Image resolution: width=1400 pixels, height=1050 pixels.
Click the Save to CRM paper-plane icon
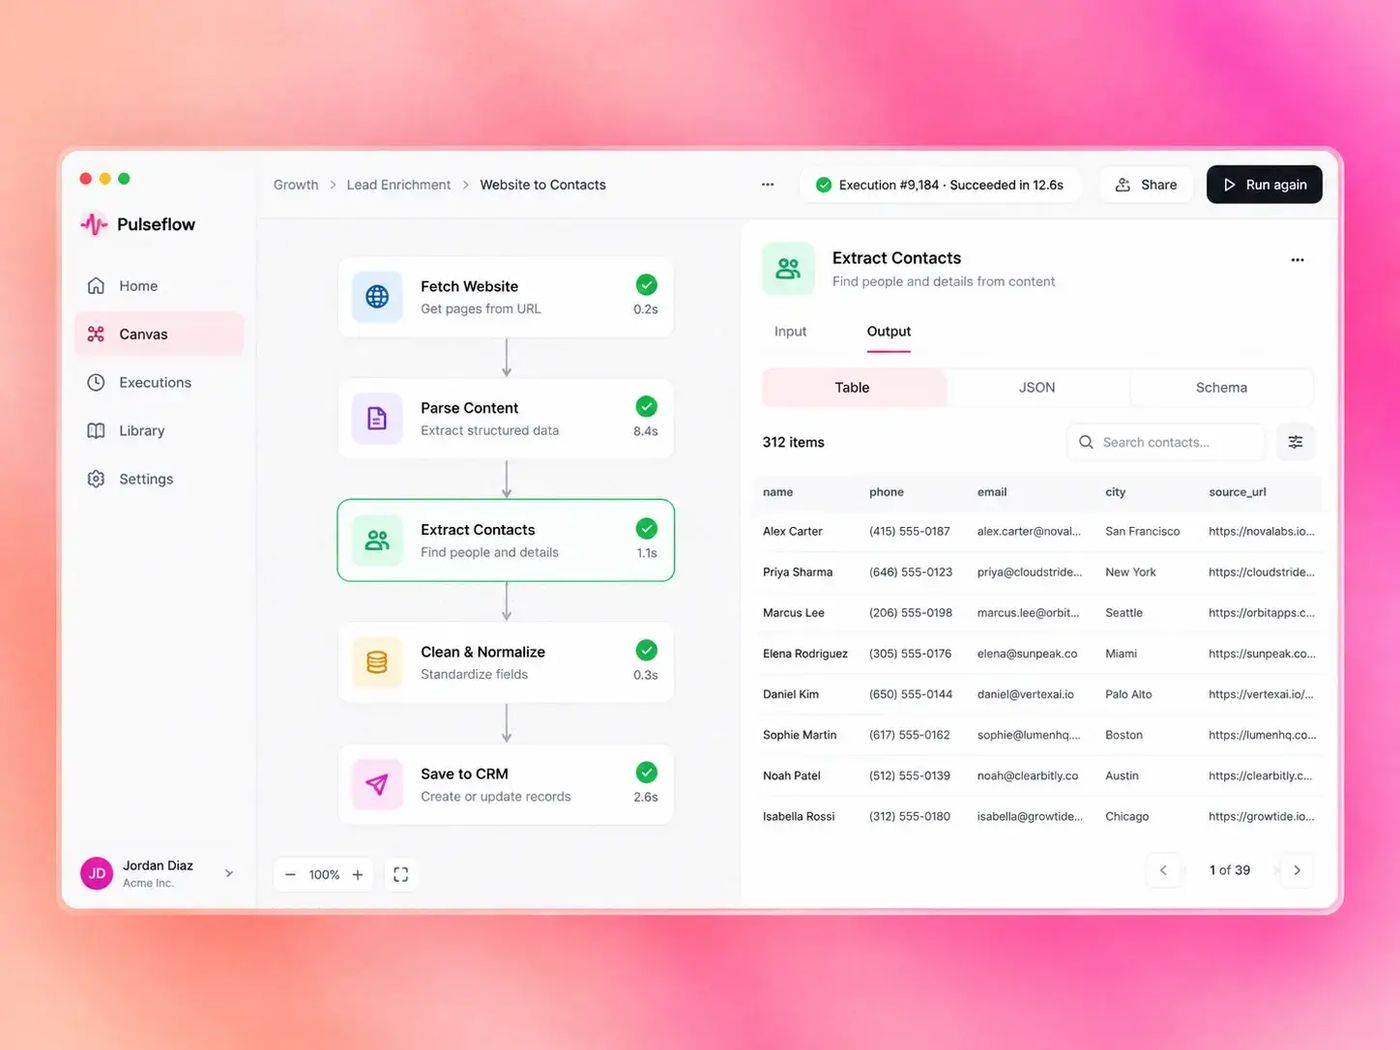[x=377, y=784]
